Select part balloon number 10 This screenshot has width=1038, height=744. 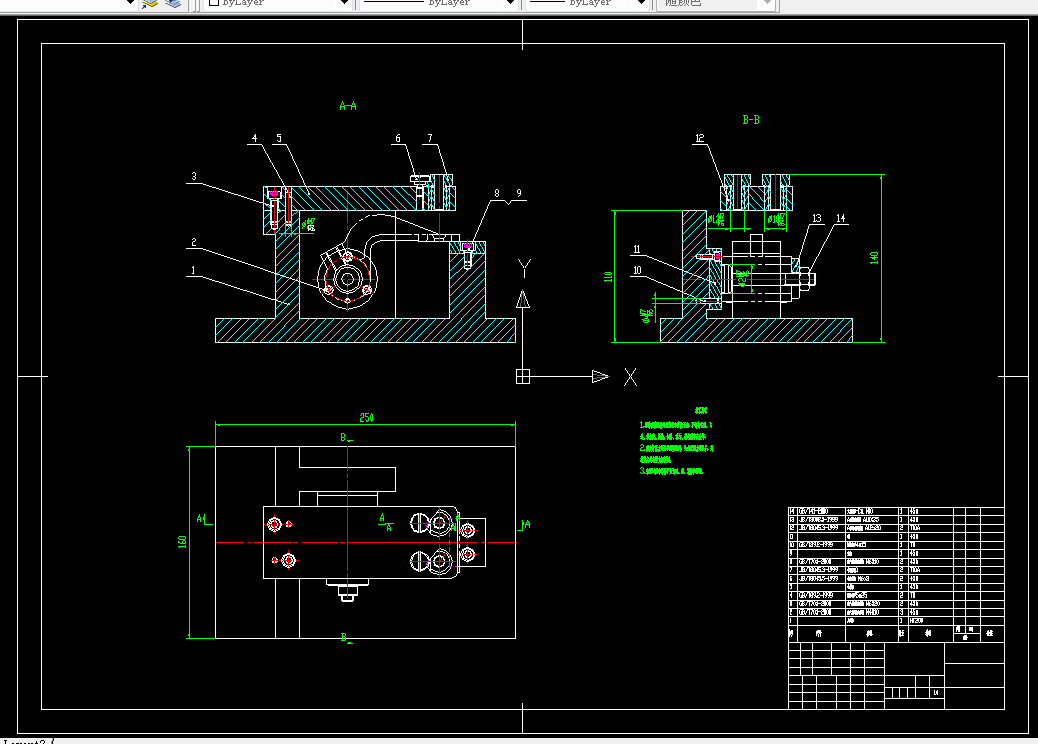(x=637, y=270)
